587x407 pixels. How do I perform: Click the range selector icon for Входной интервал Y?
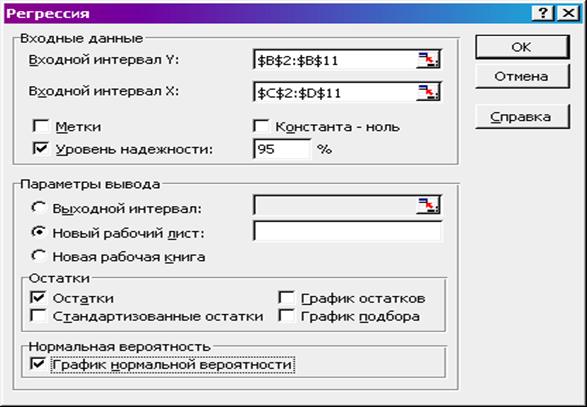428,60
